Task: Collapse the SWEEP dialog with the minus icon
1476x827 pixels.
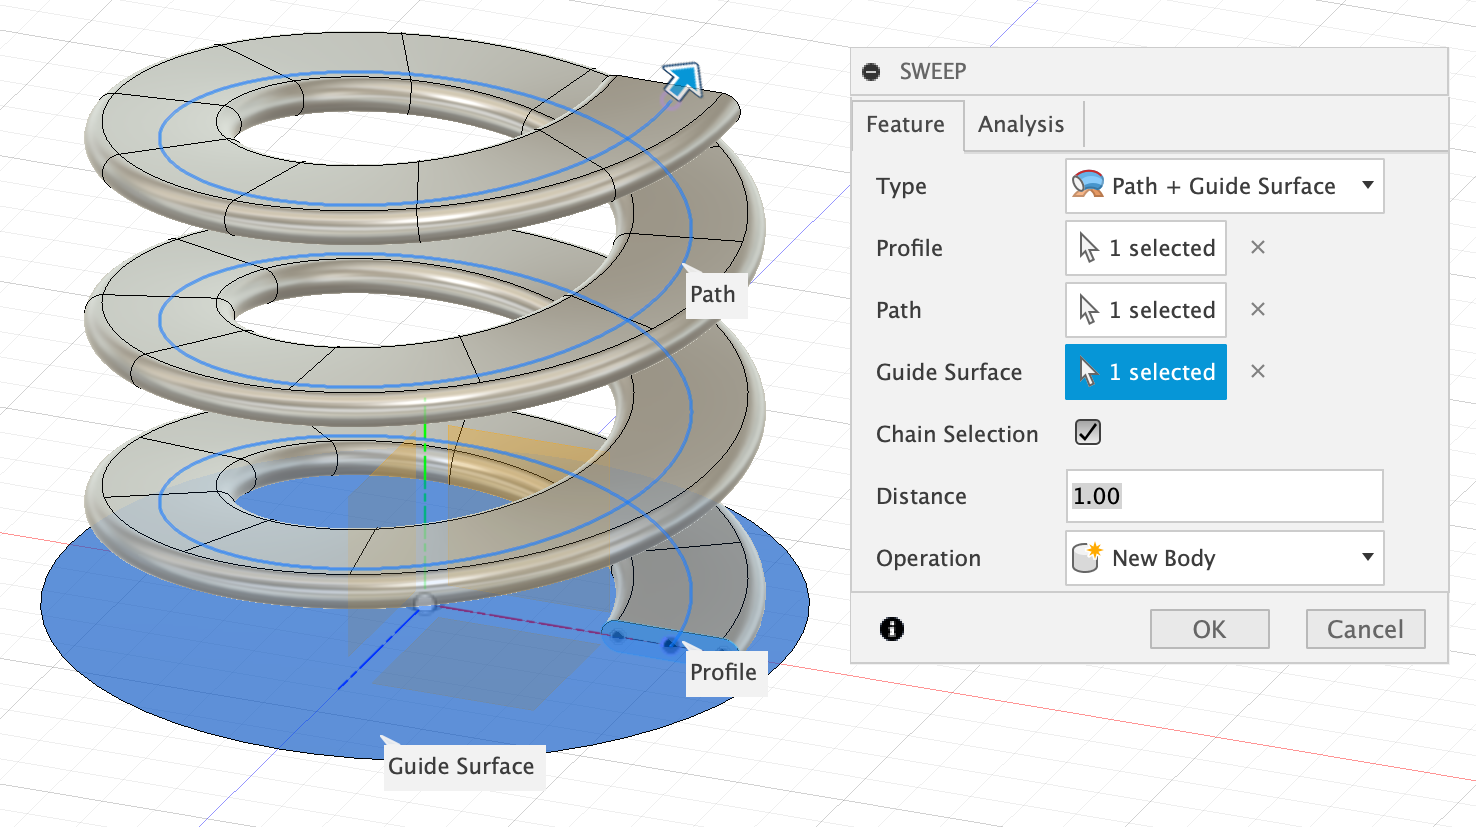Action: [871, 71]
